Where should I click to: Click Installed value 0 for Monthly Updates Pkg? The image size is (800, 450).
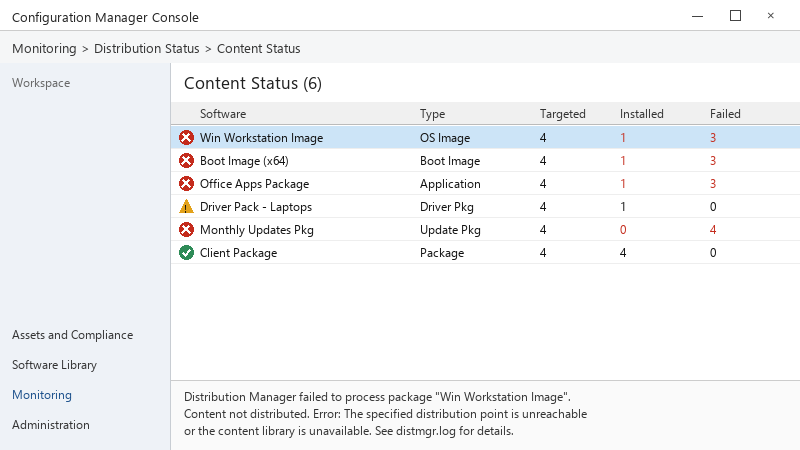623,230
